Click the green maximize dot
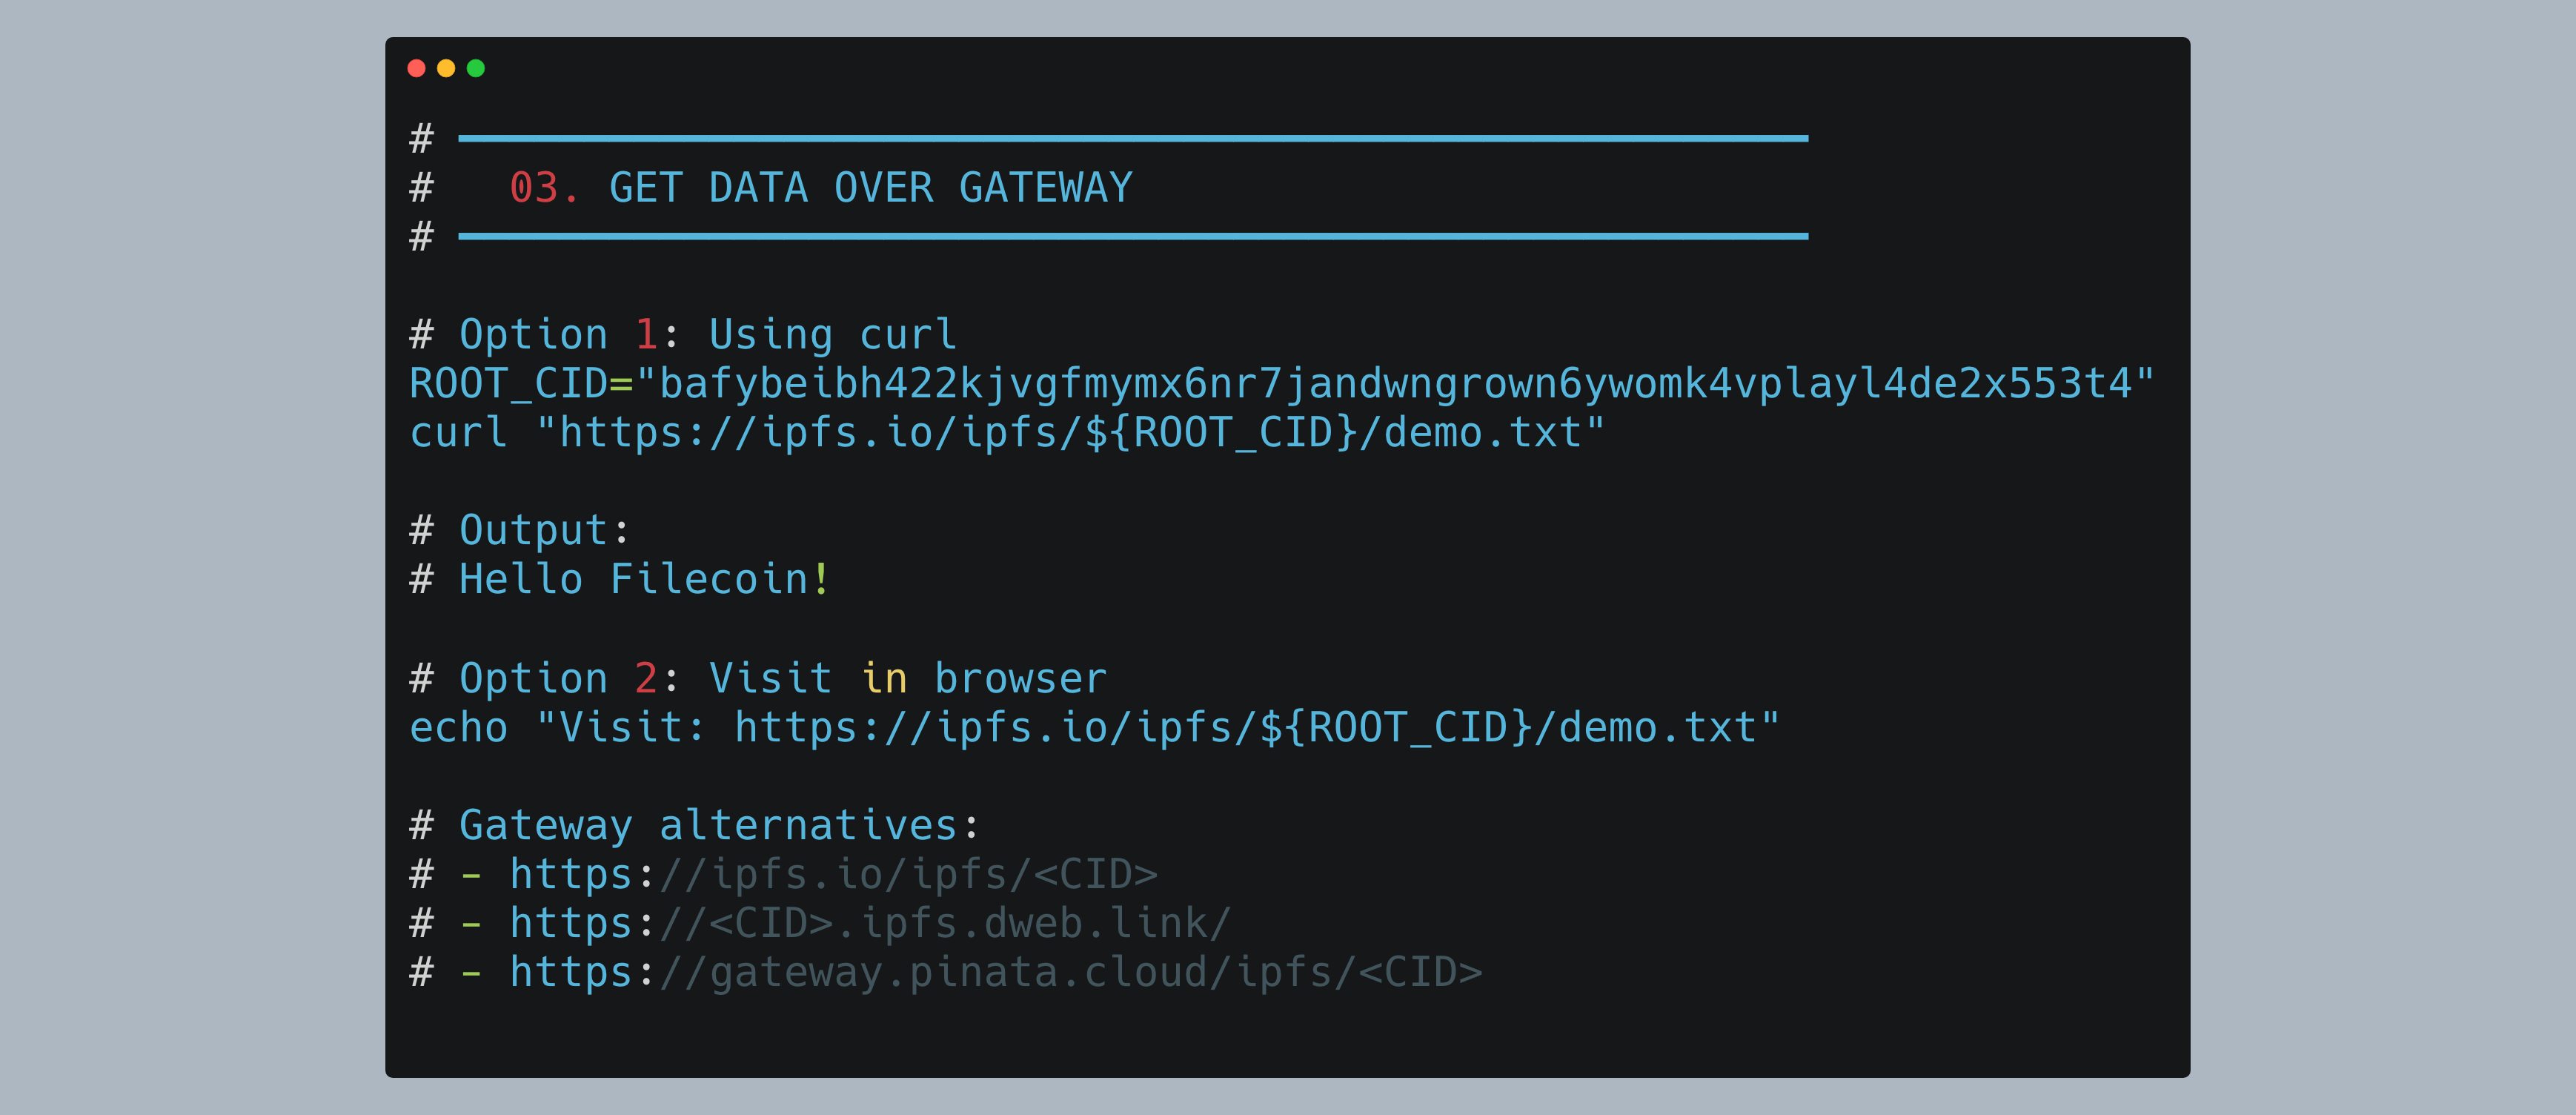Viewport: 2576px width, 1115px height. [x=476, y=68]
